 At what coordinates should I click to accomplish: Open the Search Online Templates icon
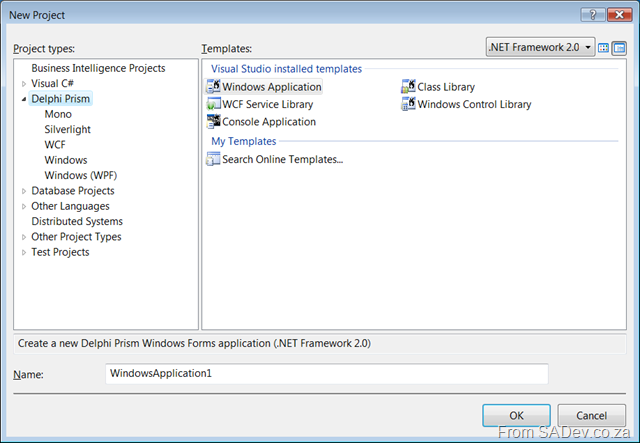(213, 159)
